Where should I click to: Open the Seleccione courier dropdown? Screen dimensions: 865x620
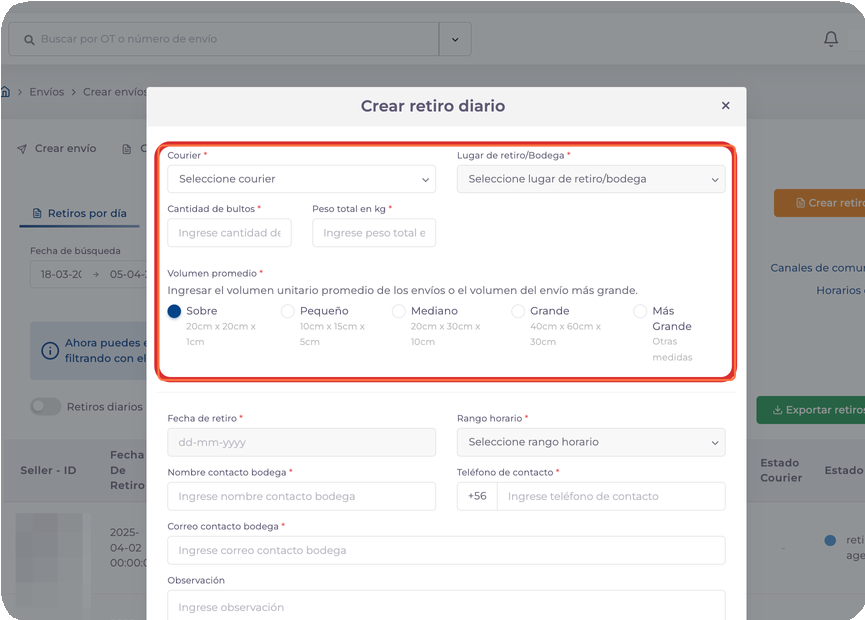(301, 179)
